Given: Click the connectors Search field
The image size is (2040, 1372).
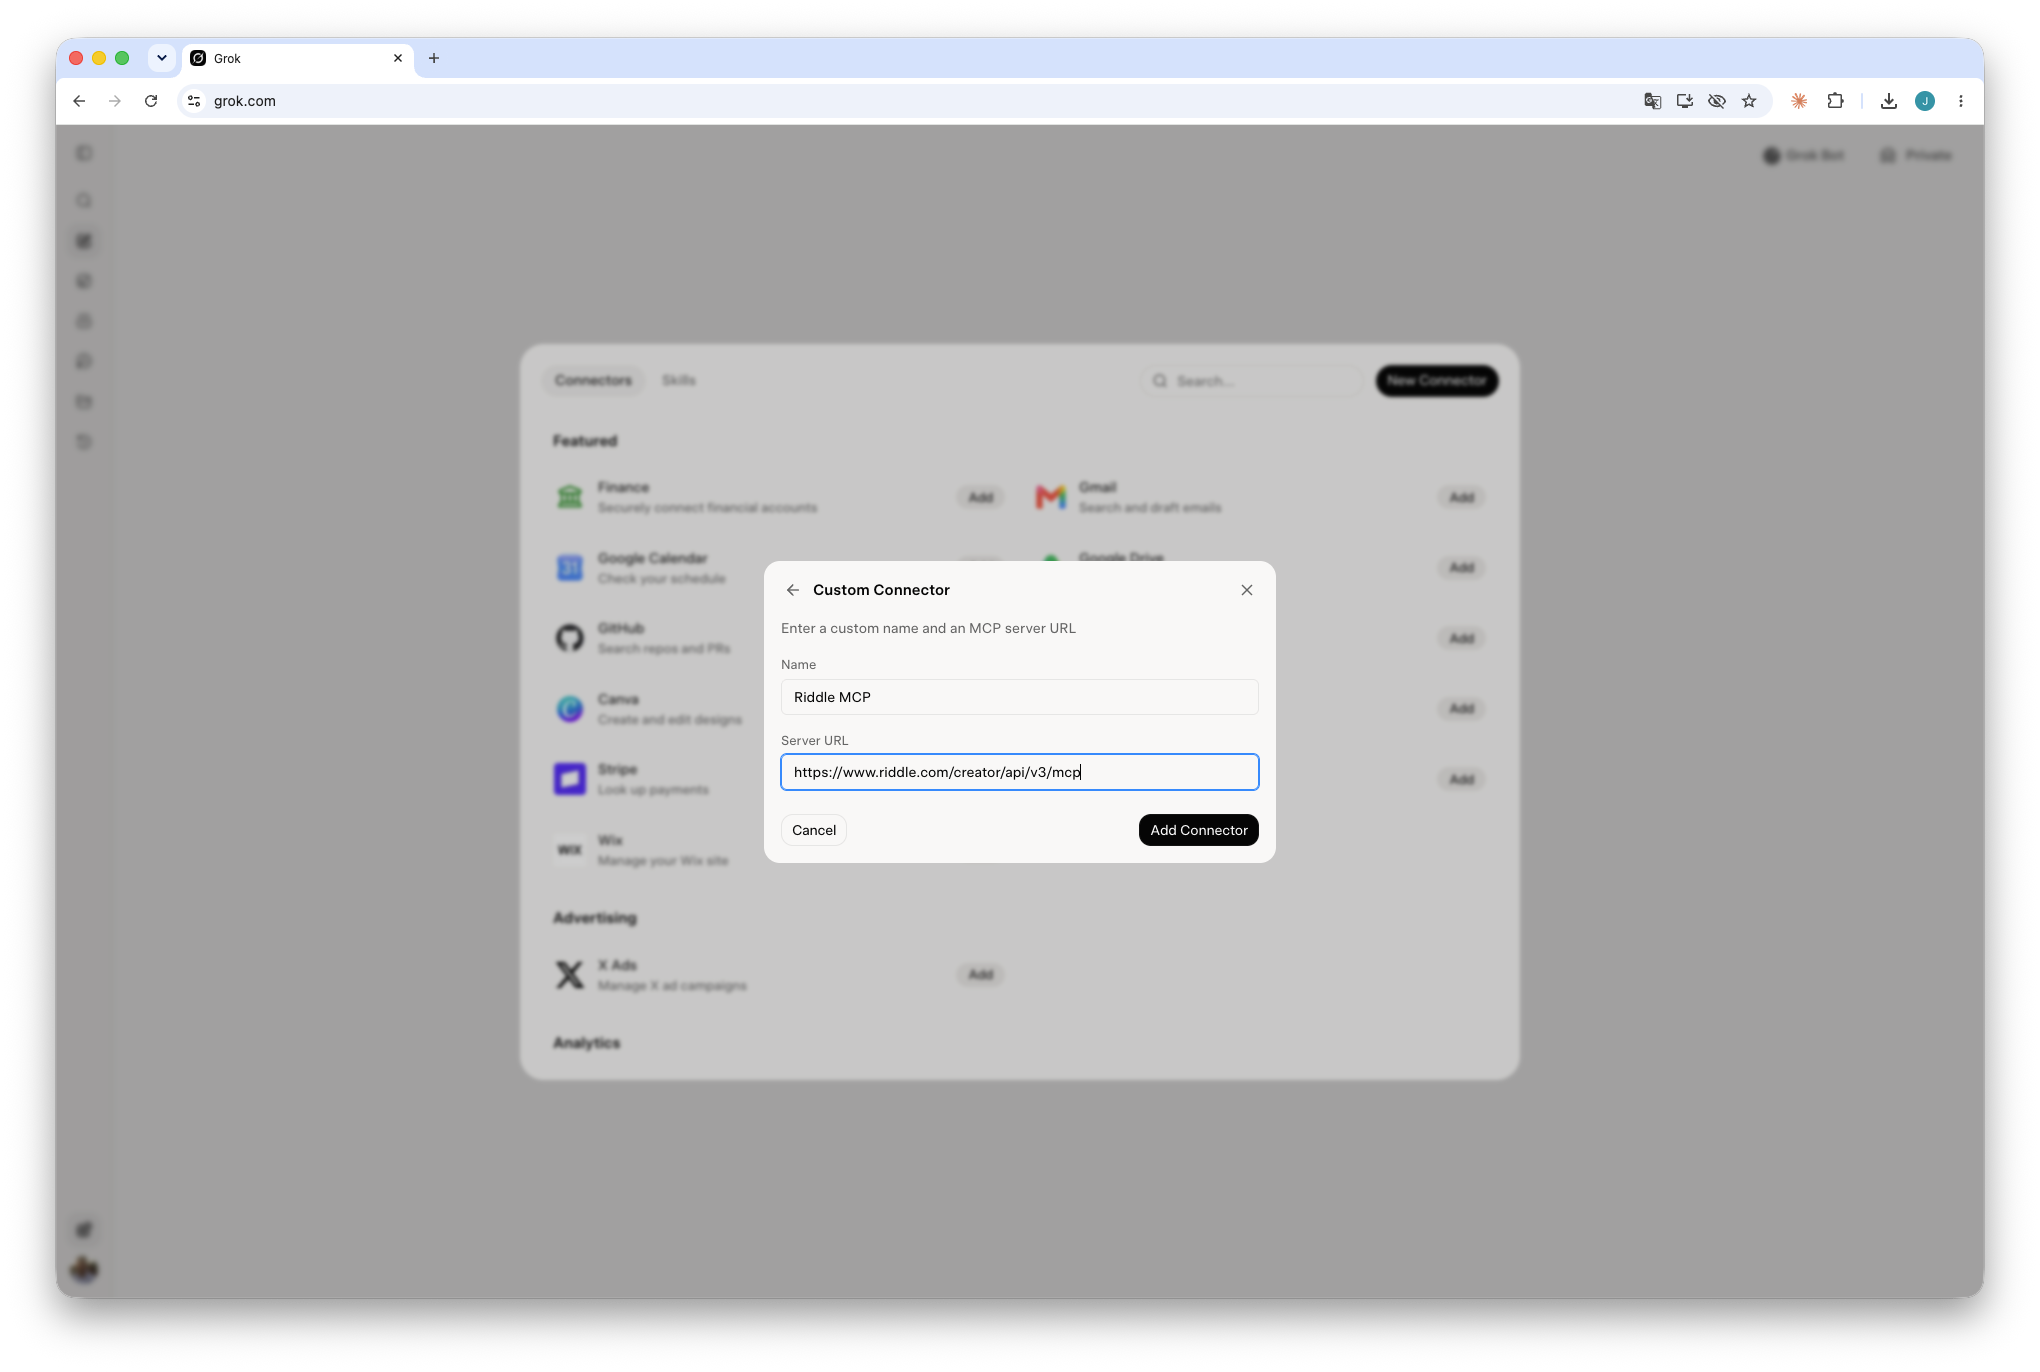Looking at the screenshot, I should [1252, 381].
